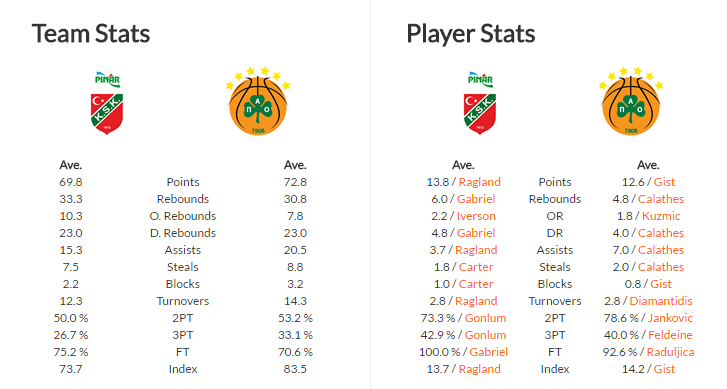Open Gist link in Points row
Image resolution: width=727 pixels, height=389 pixels.
point(664,182)
